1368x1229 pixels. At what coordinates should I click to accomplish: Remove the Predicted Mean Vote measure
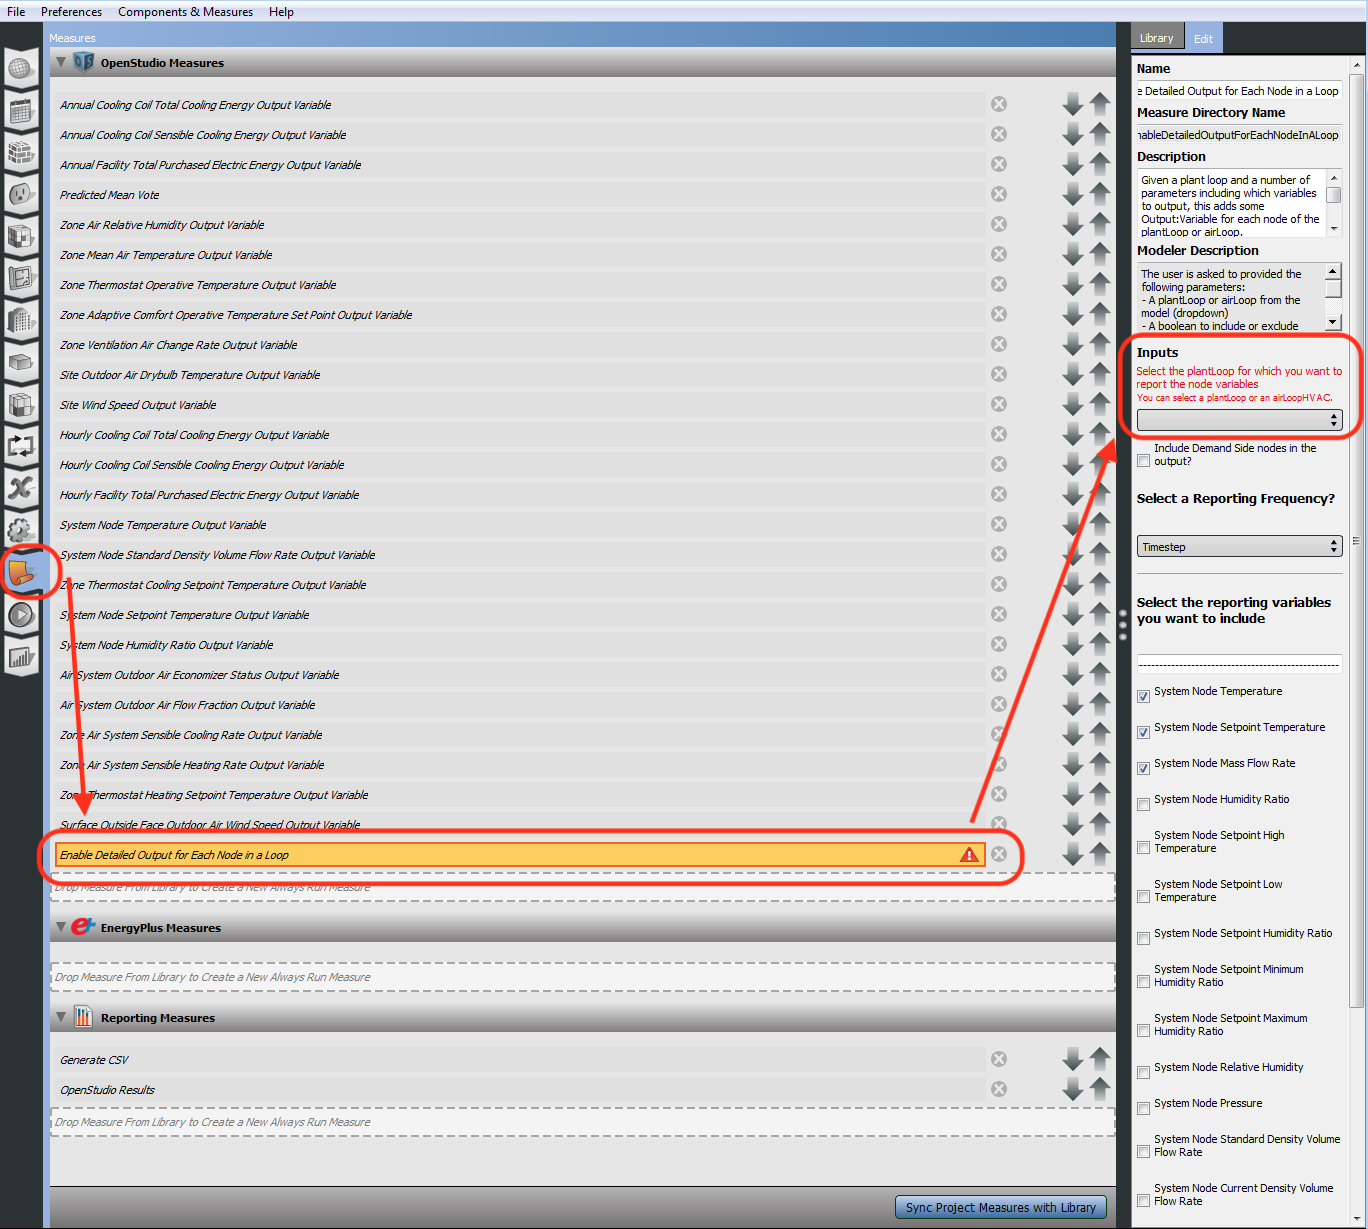pos(999,194)
